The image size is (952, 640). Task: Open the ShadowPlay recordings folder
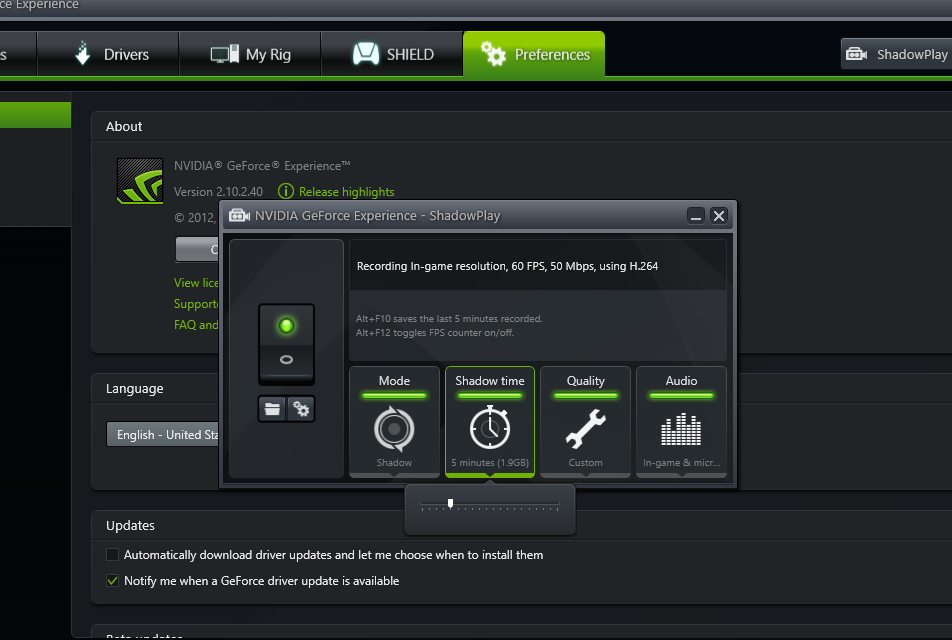(x=272, y=409)
